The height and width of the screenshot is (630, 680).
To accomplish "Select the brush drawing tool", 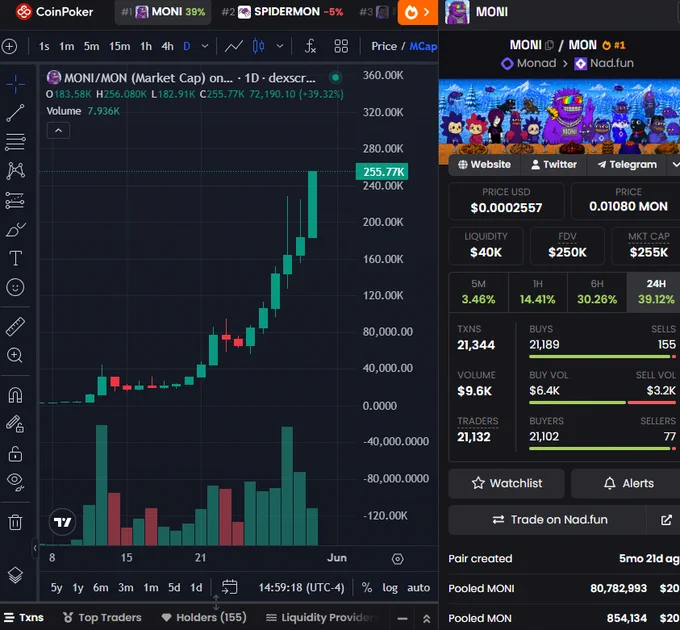I will coord(16,229).
